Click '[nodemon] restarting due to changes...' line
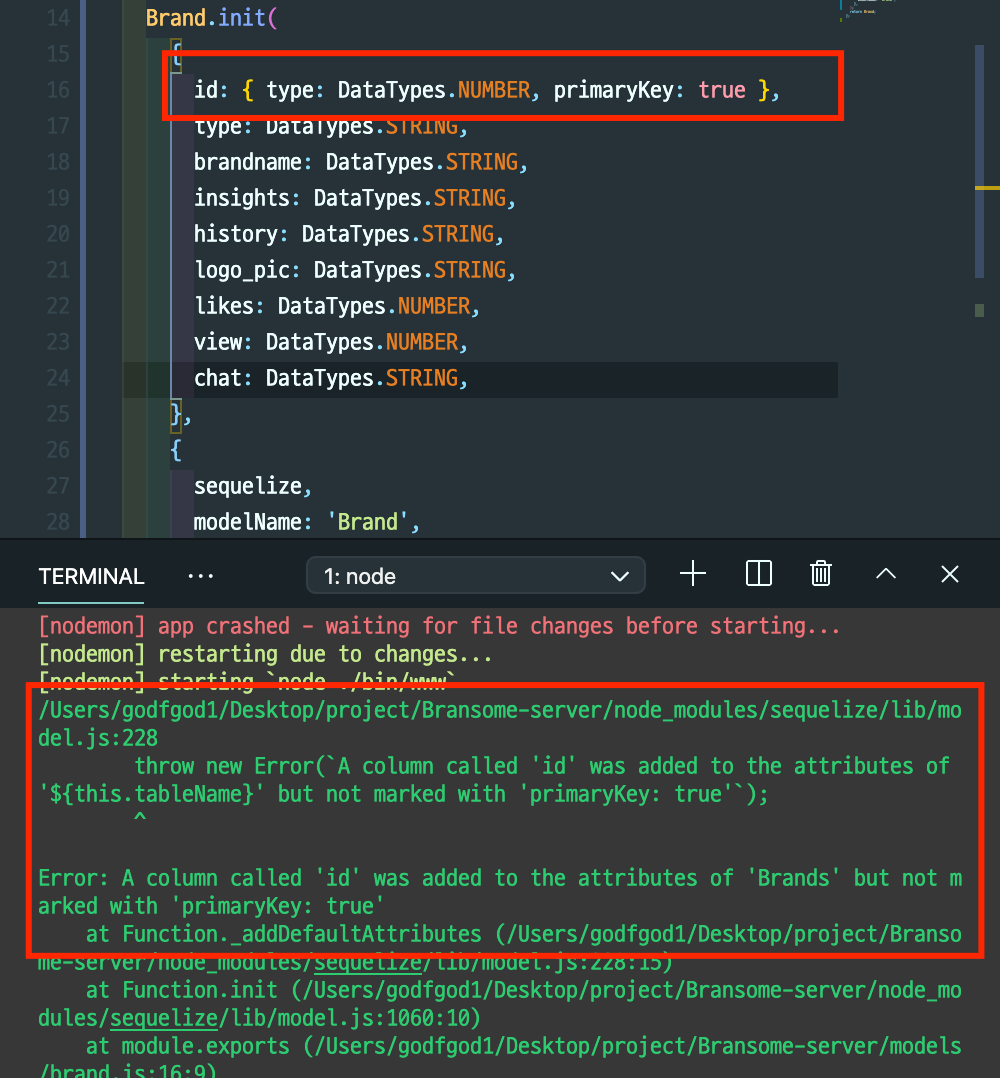Screen dimensions: 1000x1078 265,654
